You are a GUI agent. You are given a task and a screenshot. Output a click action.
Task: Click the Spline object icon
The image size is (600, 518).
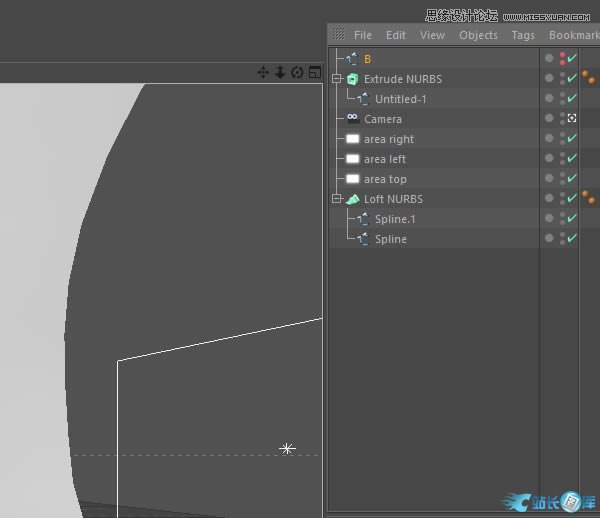(x=363, y=239)
